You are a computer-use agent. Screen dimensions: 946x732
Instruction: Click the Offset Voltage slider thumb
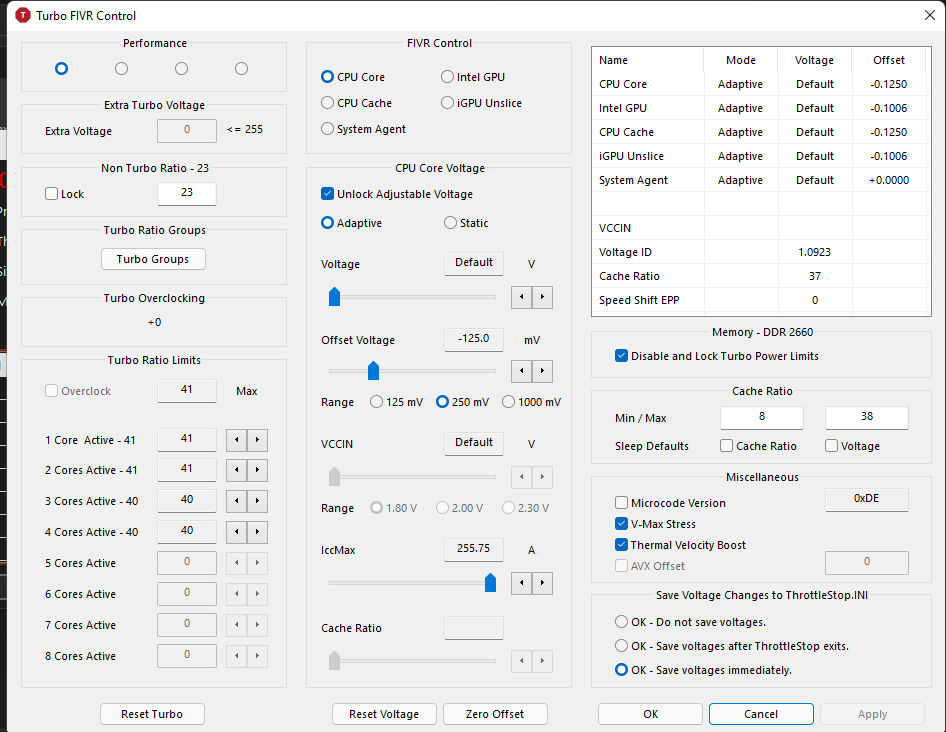(373, 371)
